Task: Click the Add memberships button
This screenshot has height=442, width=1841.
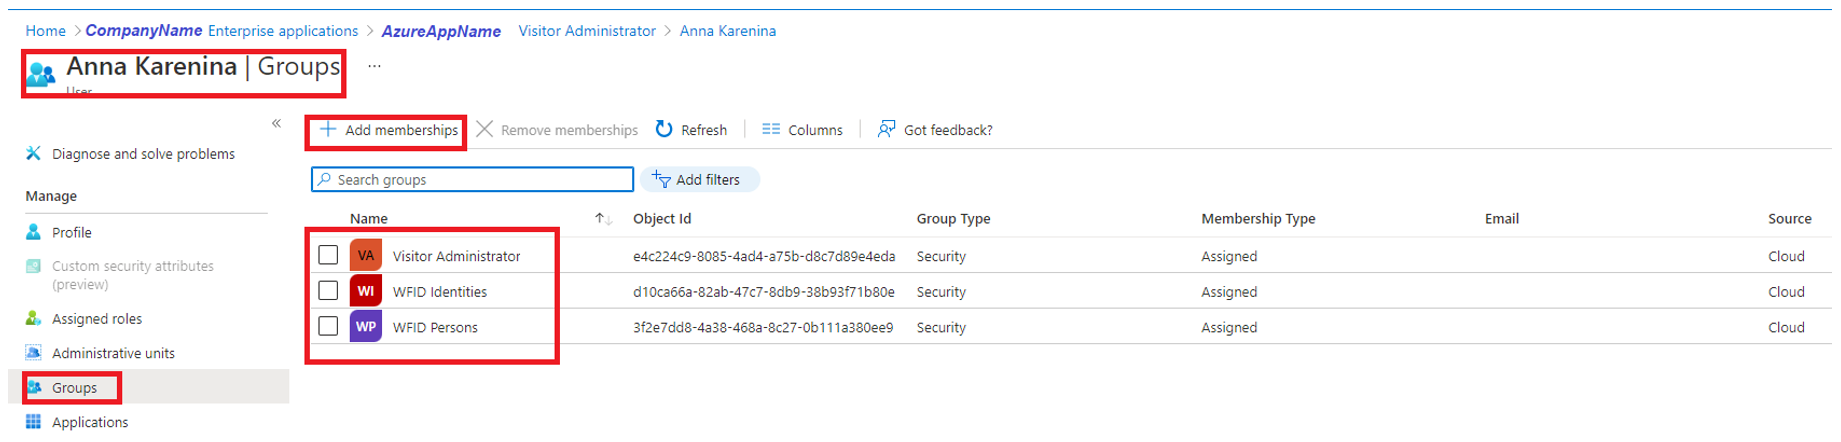Action: point(388,130)
